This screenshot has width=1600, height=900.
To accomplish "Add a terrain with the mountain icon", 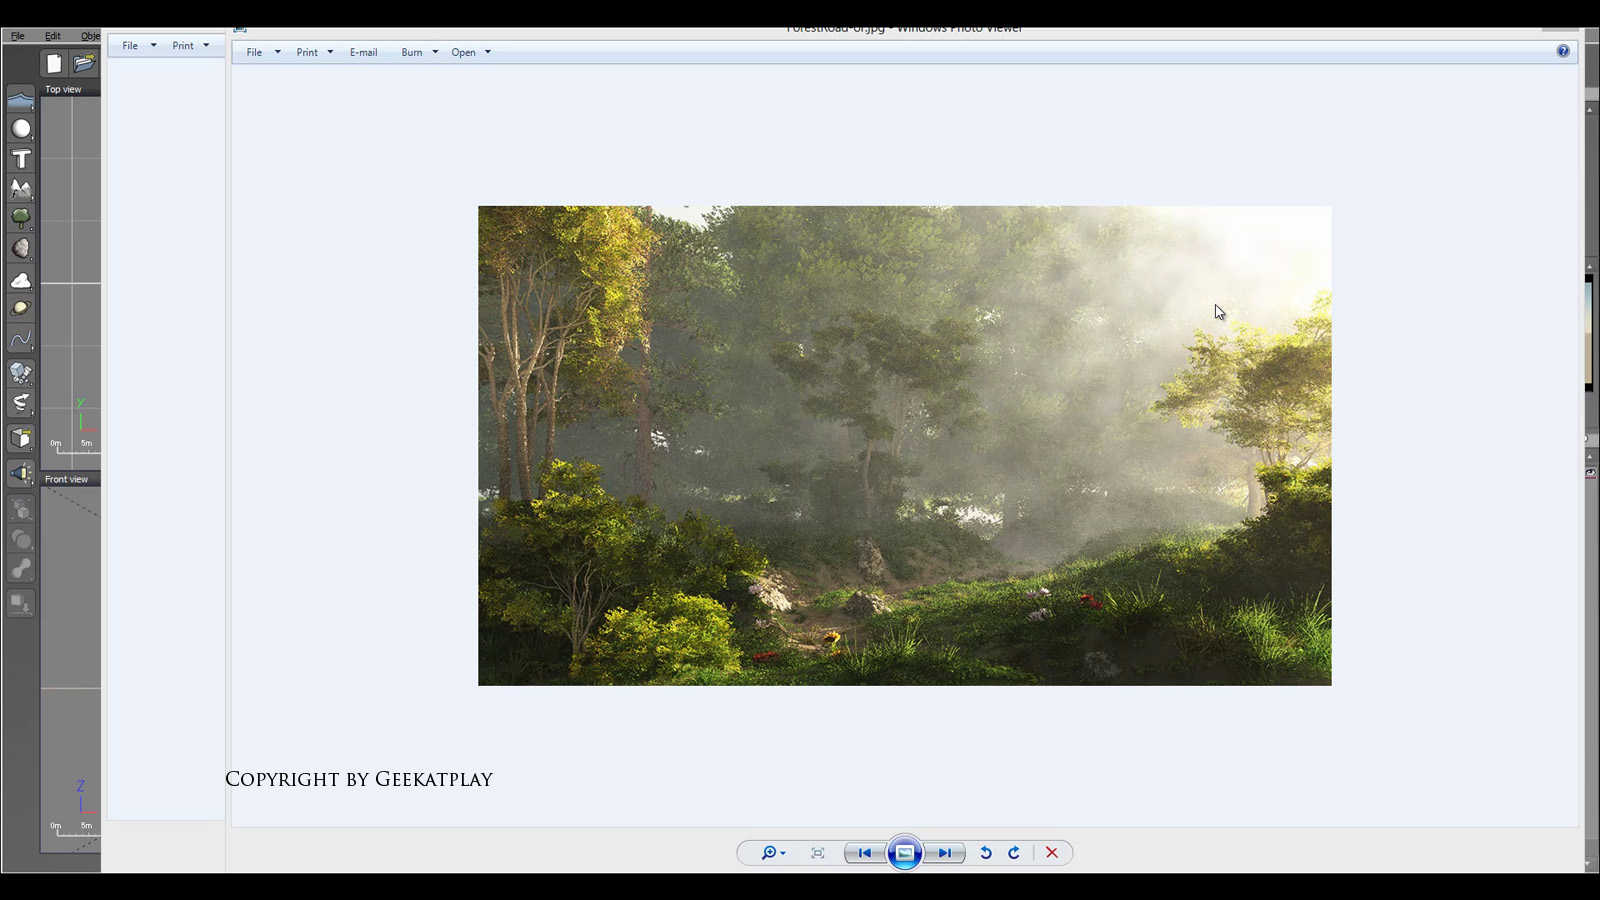I will click(x=21, y=188).
